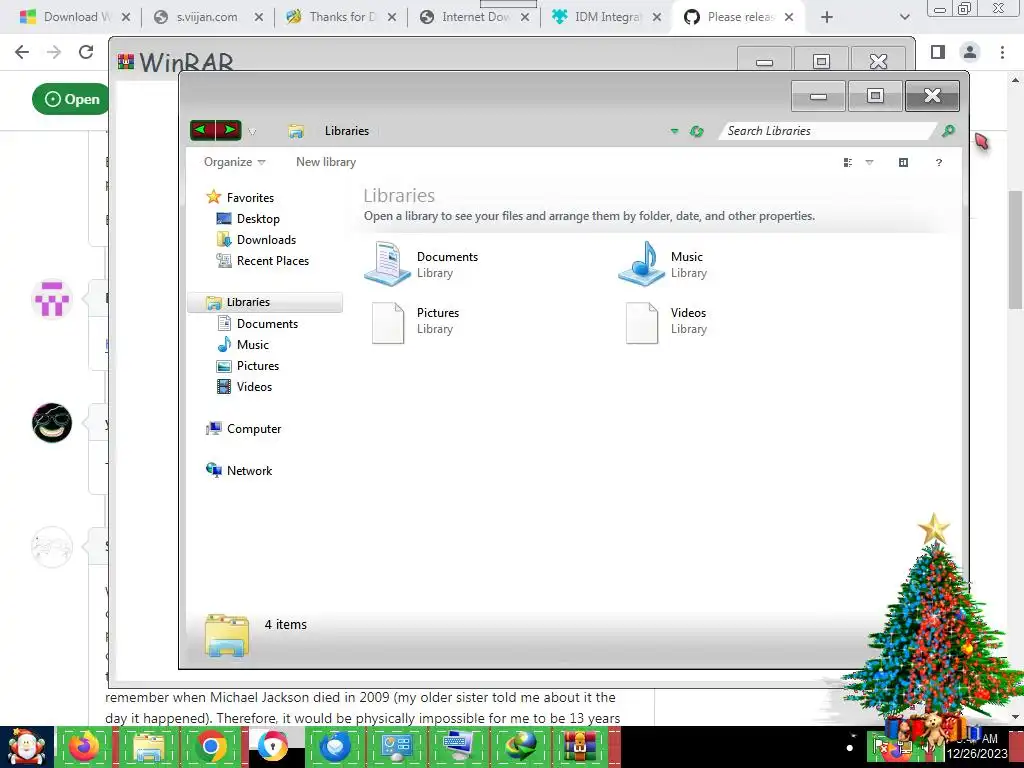
Task: Click the Documents library icon in content area
Action: 387,264
